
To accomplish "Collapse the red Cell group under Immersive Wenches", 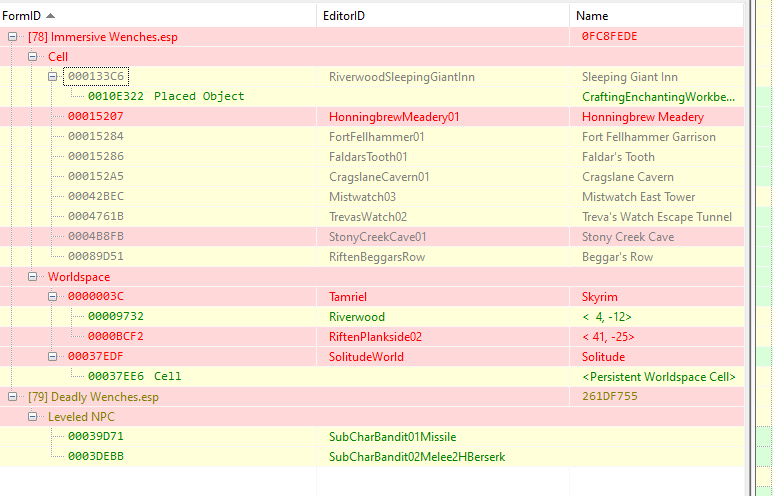I will coord(33,57).
